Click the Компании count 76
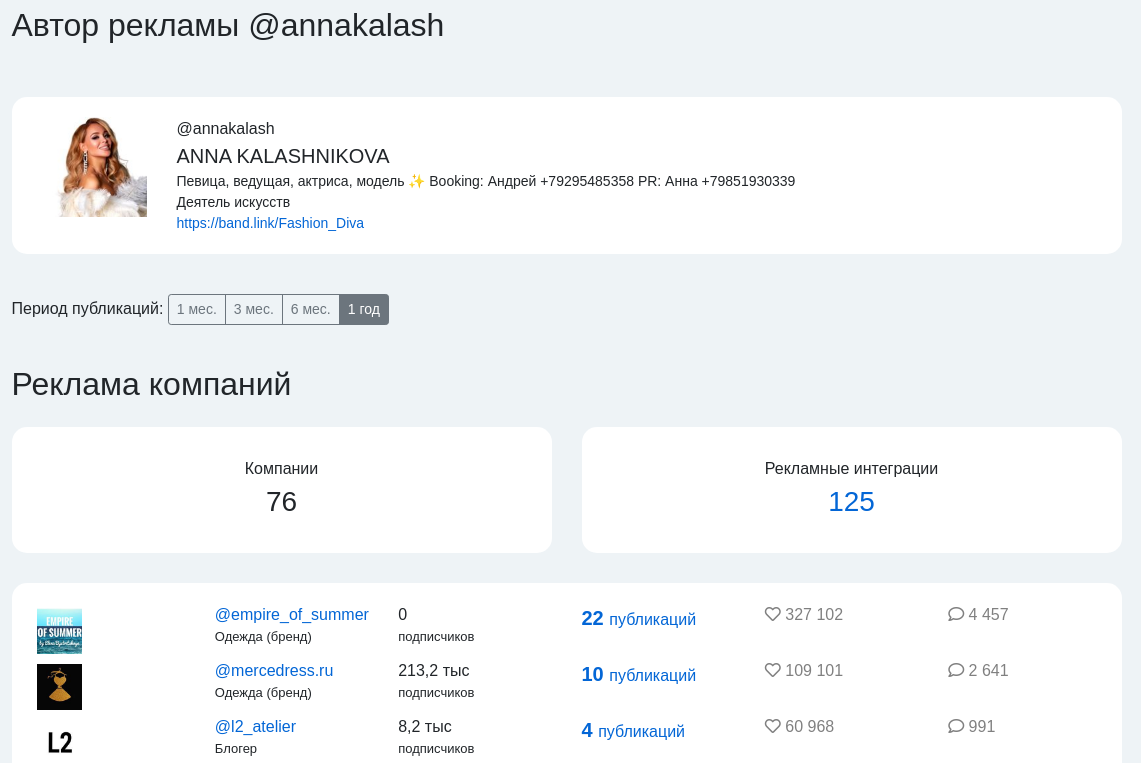This screenshot has height=763, width=1141. coord(282,502)
